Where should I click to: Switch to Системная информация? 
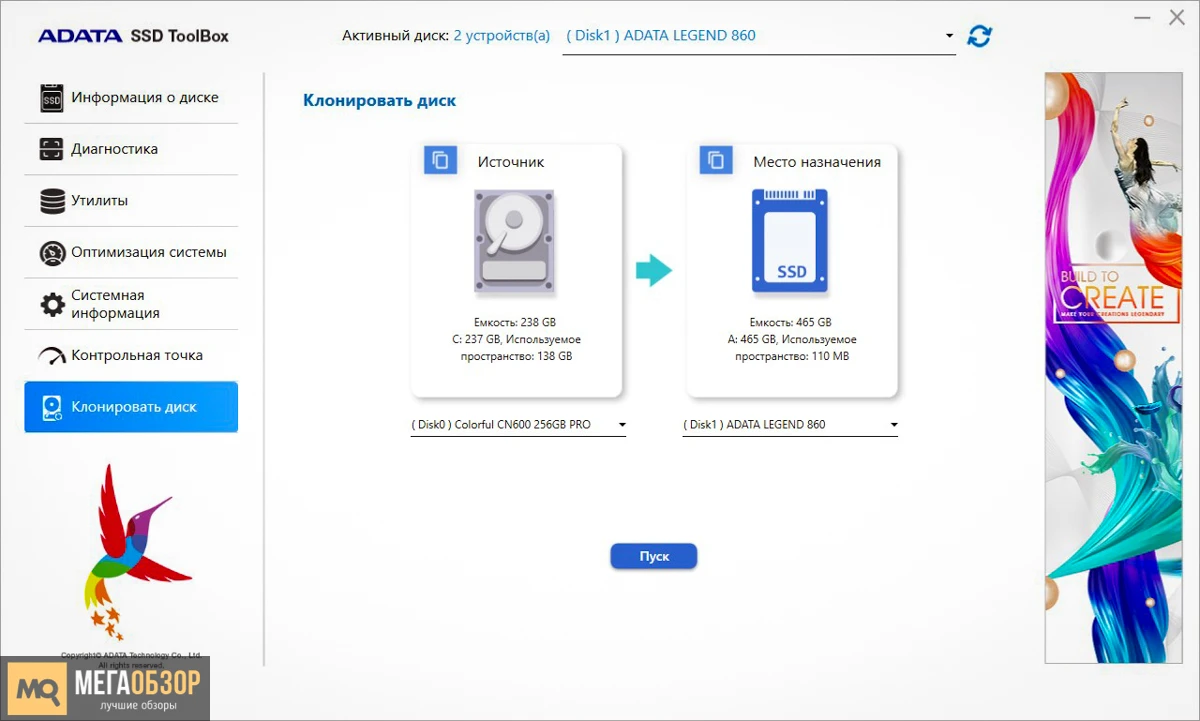click(x=131, y=304)
